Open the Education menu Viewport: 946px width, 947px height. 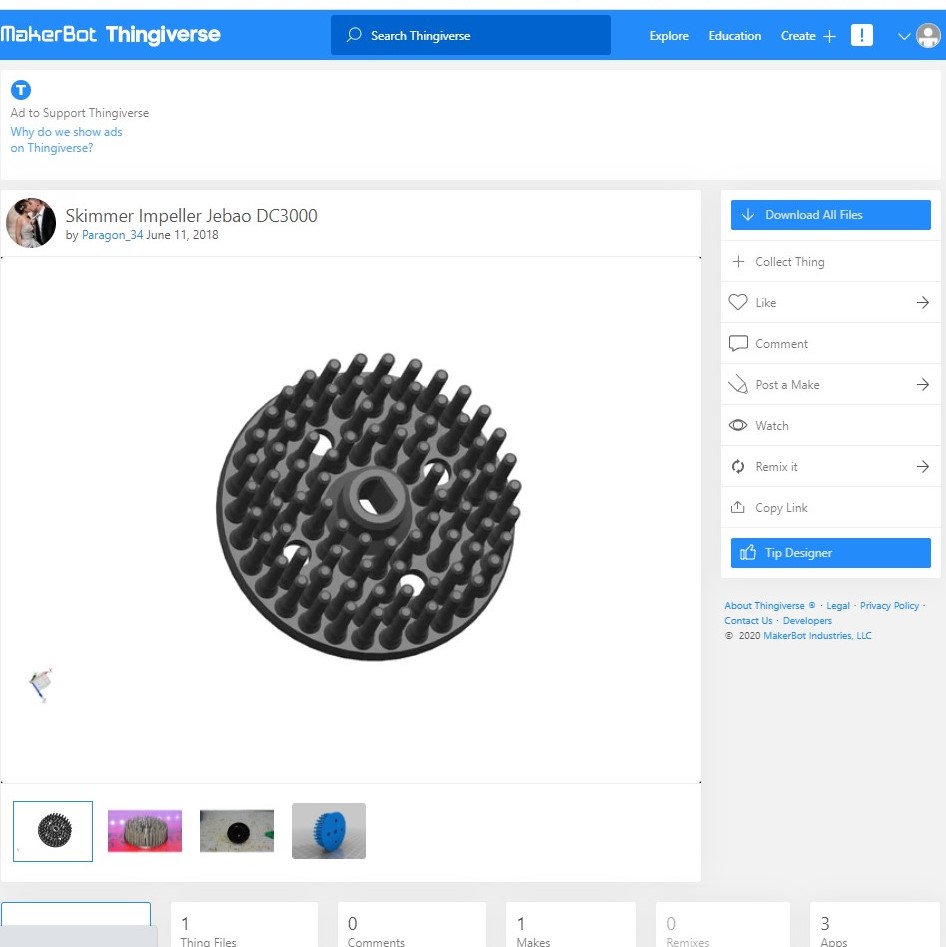tap(735, 36)
